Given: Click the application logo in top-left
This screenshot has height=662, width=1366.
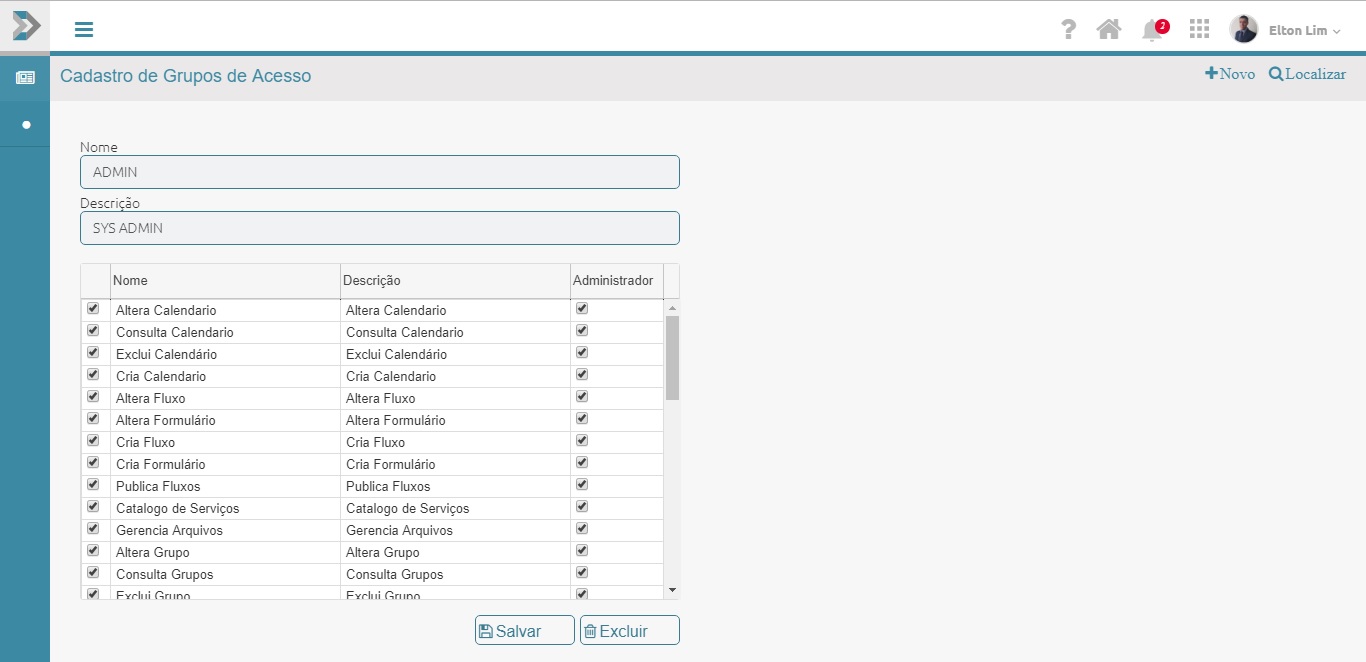Looking at the screenshot, I should click(25, 25).
